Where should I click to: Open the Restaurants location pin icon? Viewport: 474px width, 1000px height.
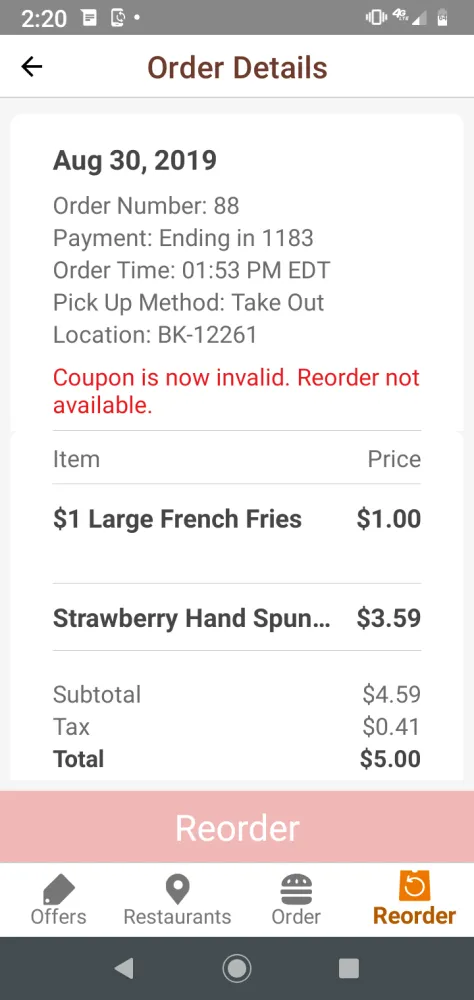pyautogui.click(x=177, y=888)
